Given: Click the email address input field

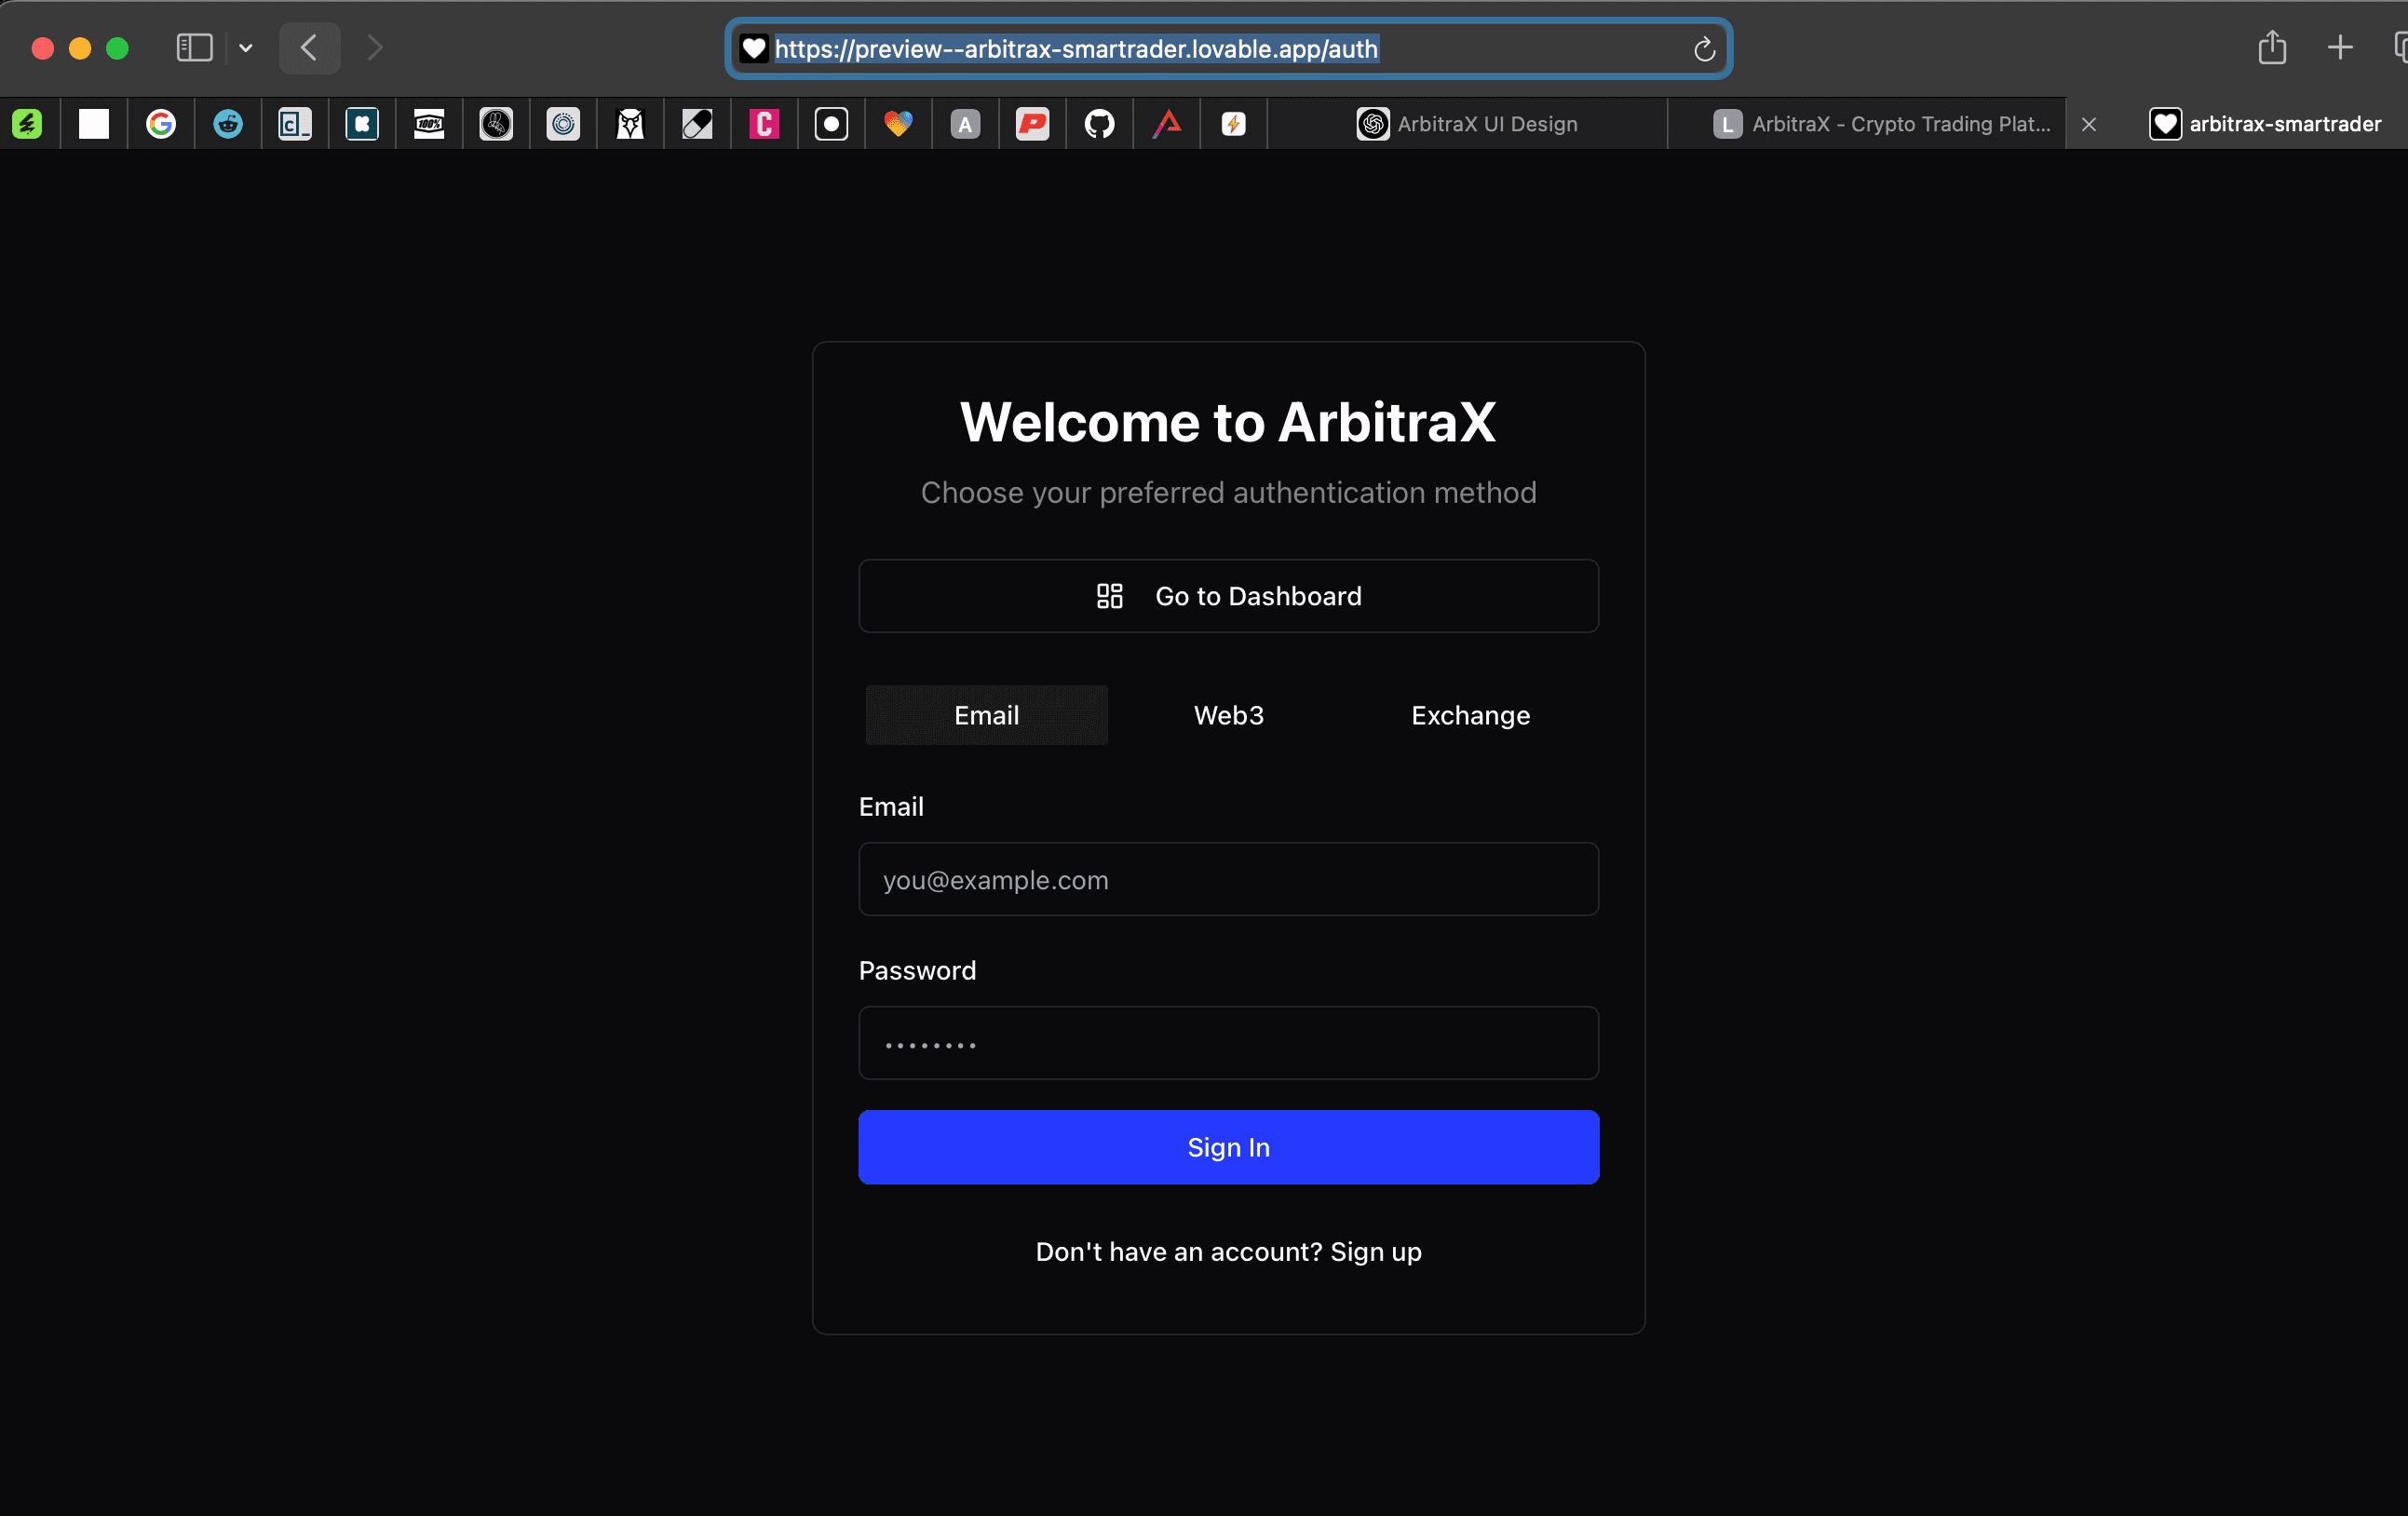Looking at the screenshot, I should coord(1228,880).
